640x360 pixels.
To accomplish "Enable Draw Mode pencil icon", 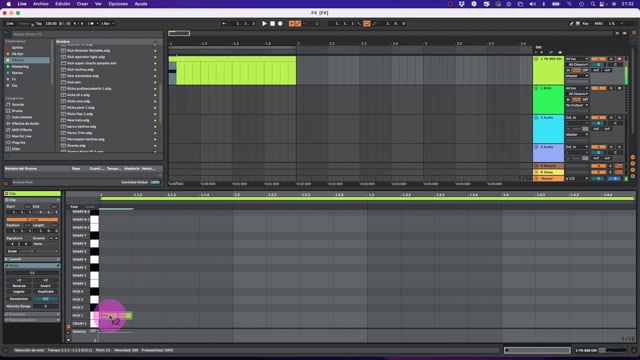I will click(x=571, y=24).
